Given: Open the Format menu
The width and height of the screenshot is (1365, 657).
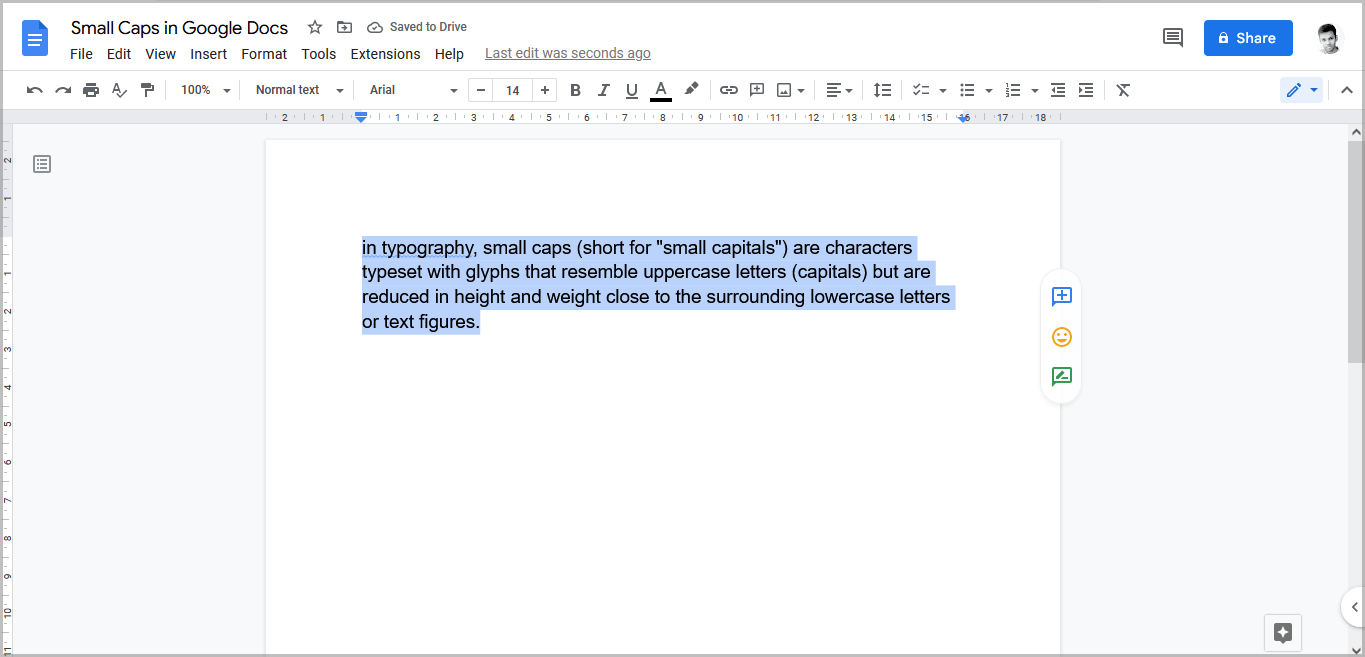Looking at the screenshot, I should click(263, 53).
